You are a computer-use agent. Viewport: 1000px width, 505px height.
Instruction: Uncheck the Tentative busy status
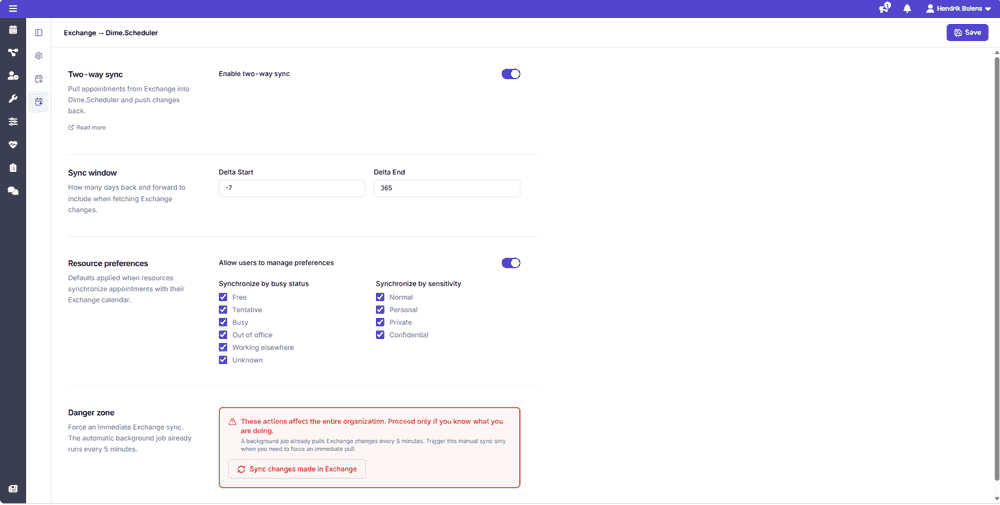pos(223,310)
